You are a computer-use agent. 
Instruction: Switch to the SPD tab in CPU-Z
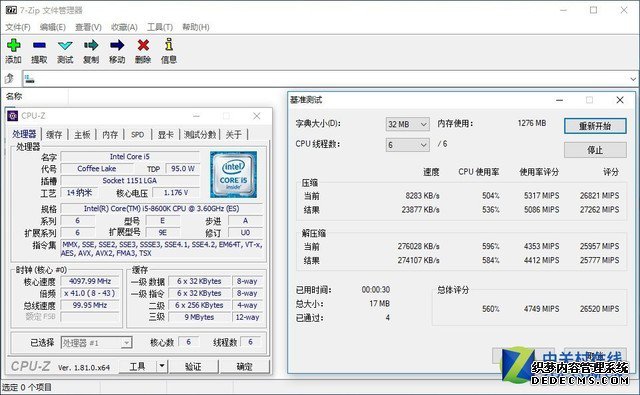(x=138, y=135)
